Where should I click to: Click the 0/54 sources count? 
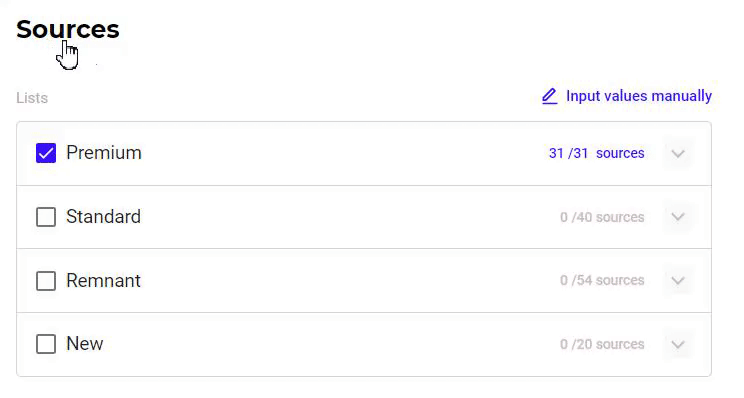click(602, 280)
